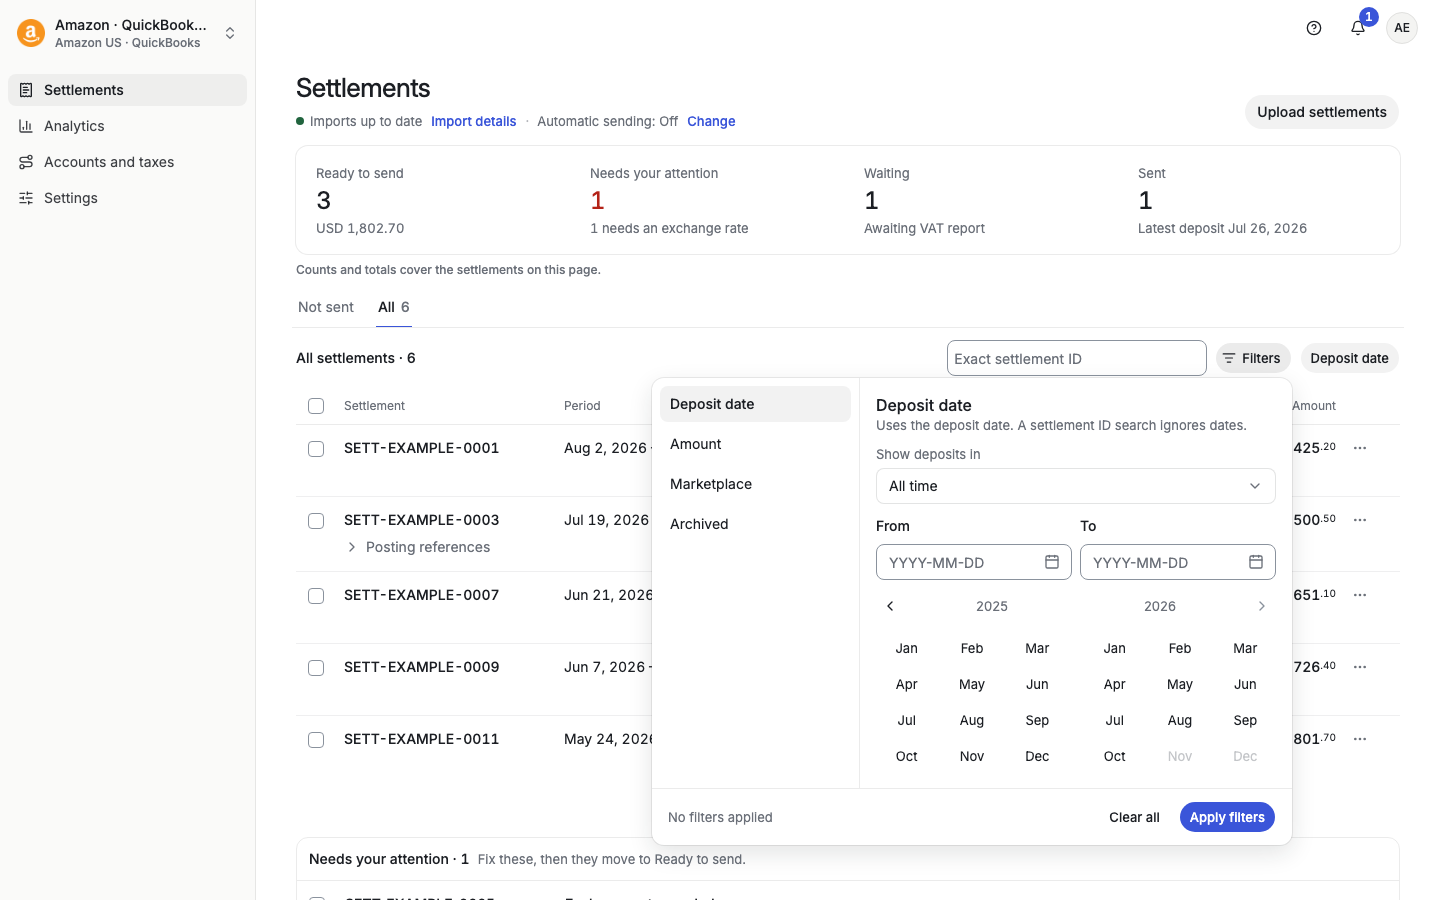Check the SETT-EXAMPLE-0003 row checkbox
Image resolution: width=1440 pixels, height=900 pixels.
pos(316,521)
